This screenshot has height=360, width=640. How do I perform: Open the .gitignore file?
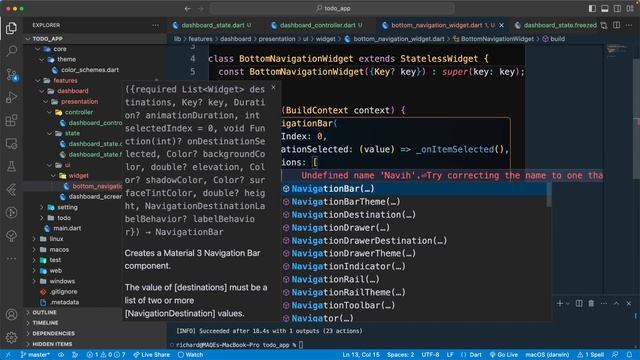point(63,292)
